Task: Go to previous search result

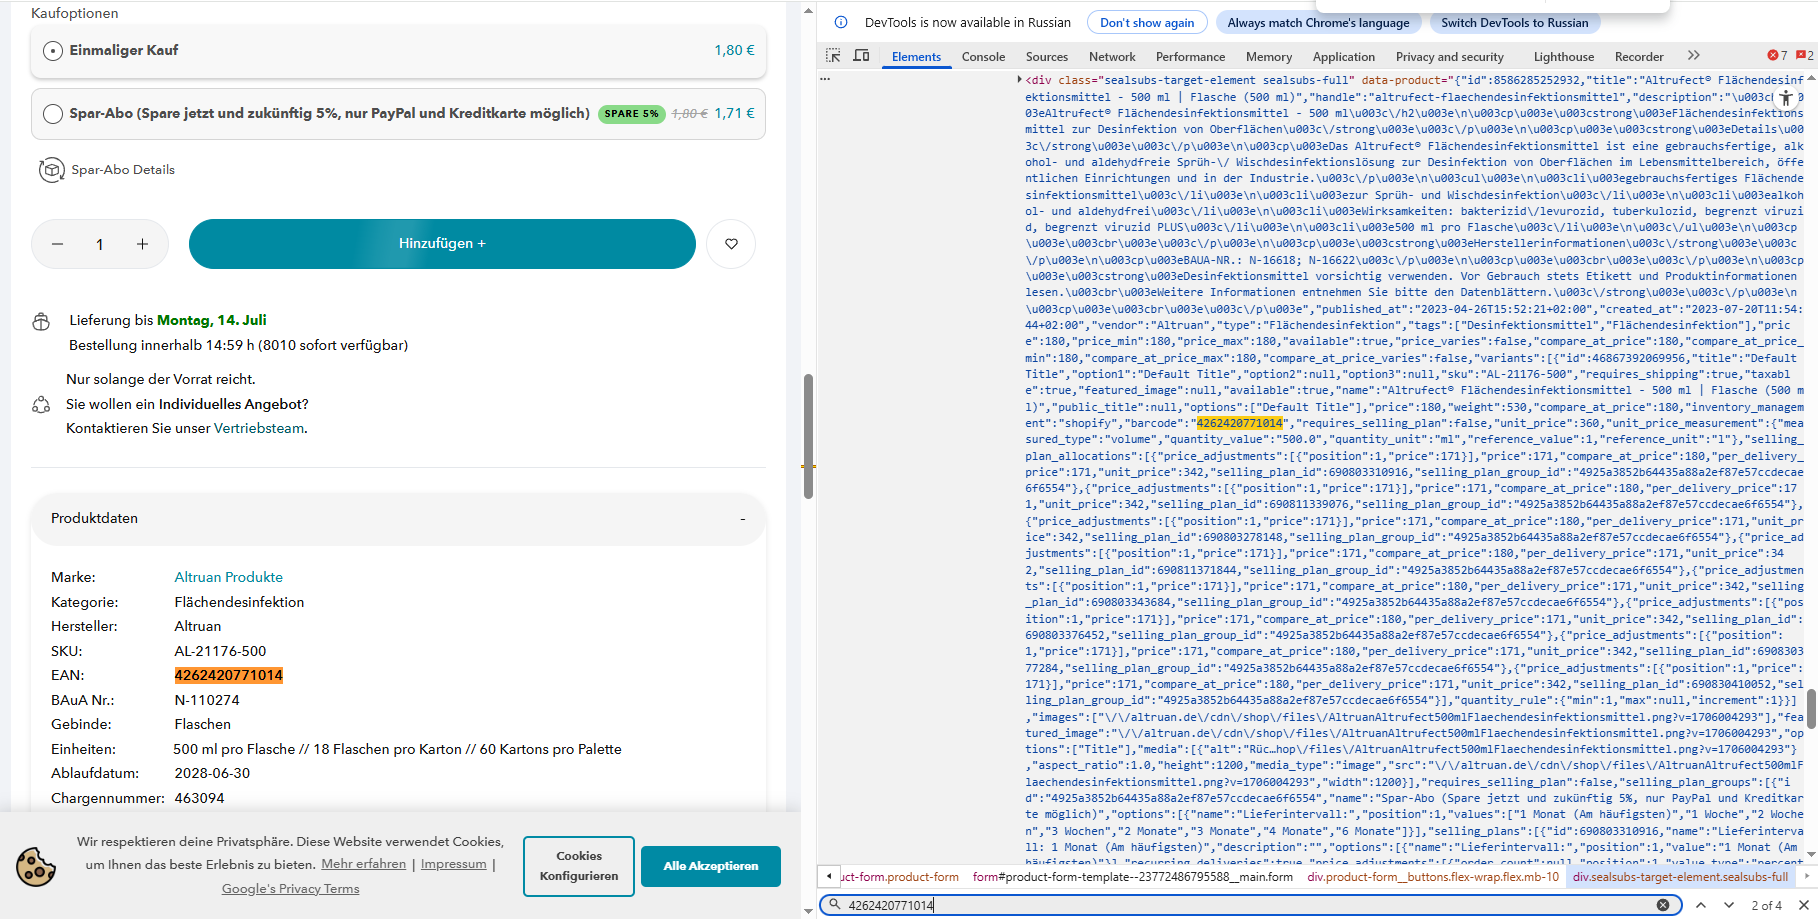Action: click(1700, 905)
